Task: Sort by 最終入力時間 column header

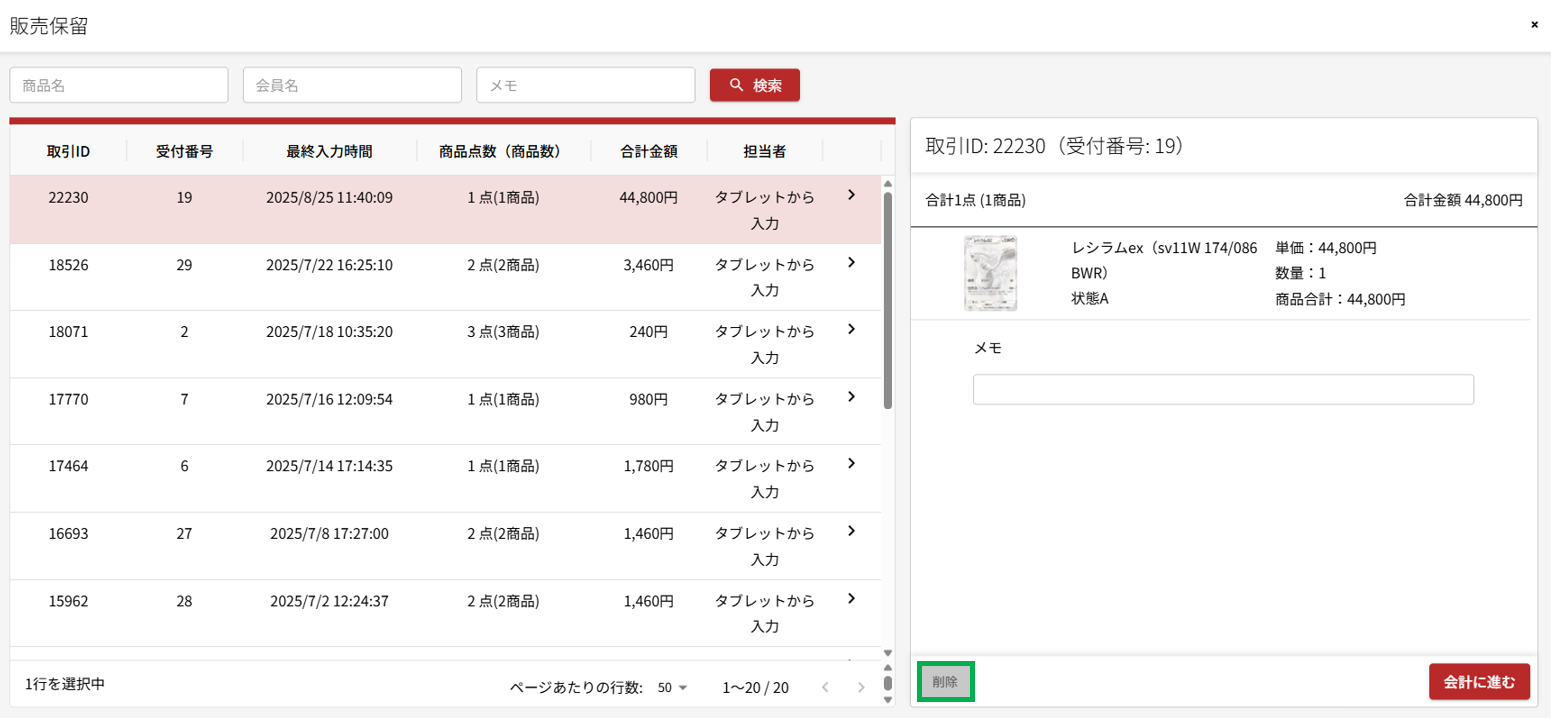Action: click(329, 152)
